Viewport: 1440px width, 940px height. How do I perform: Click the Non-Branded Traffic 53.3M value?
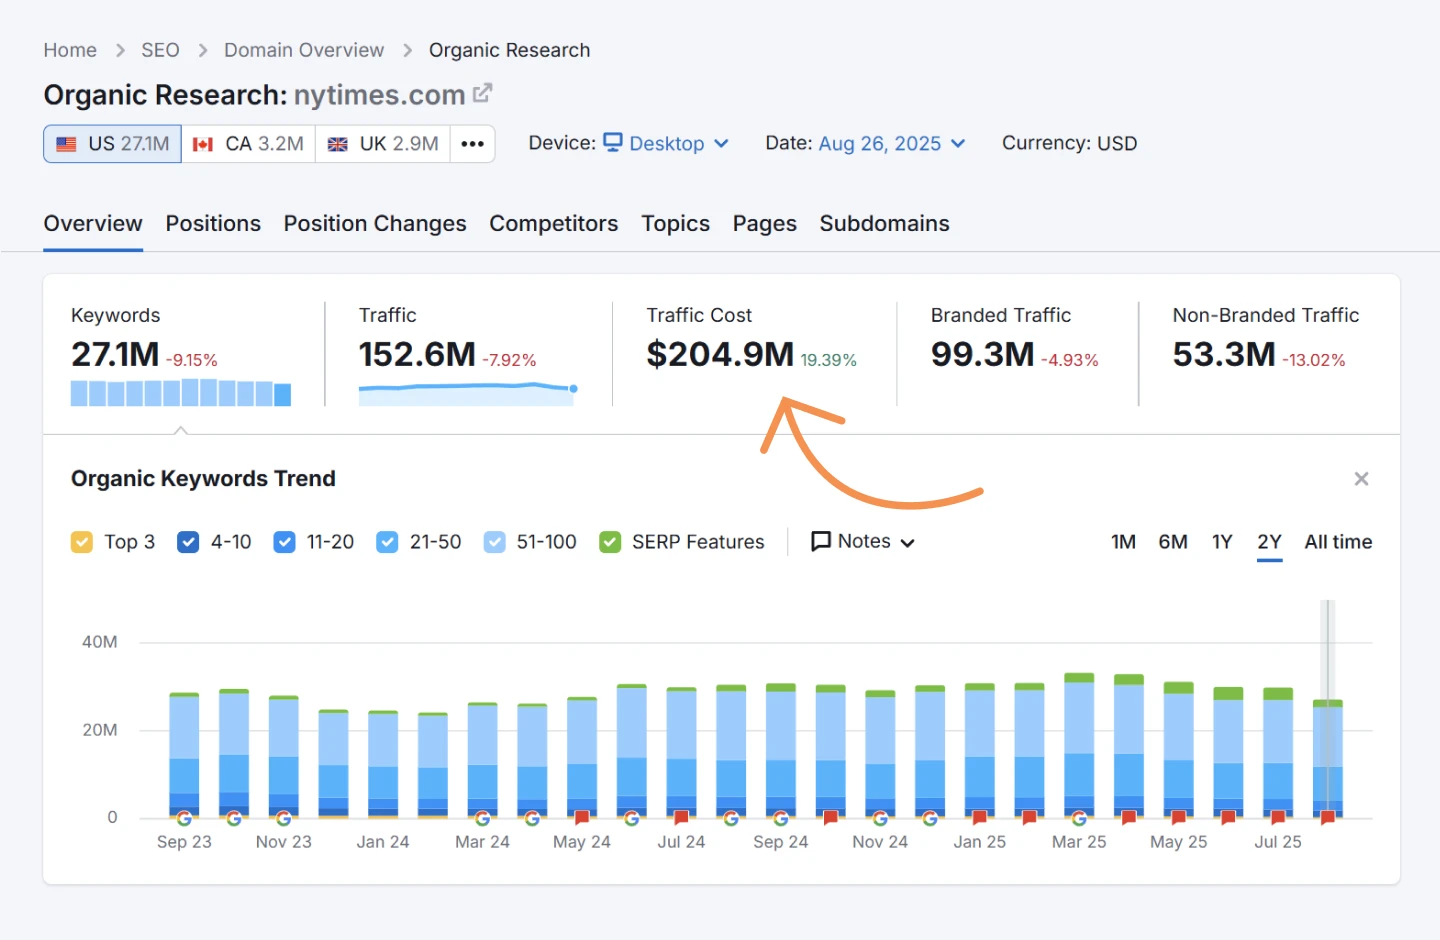tap(1224, 354)
